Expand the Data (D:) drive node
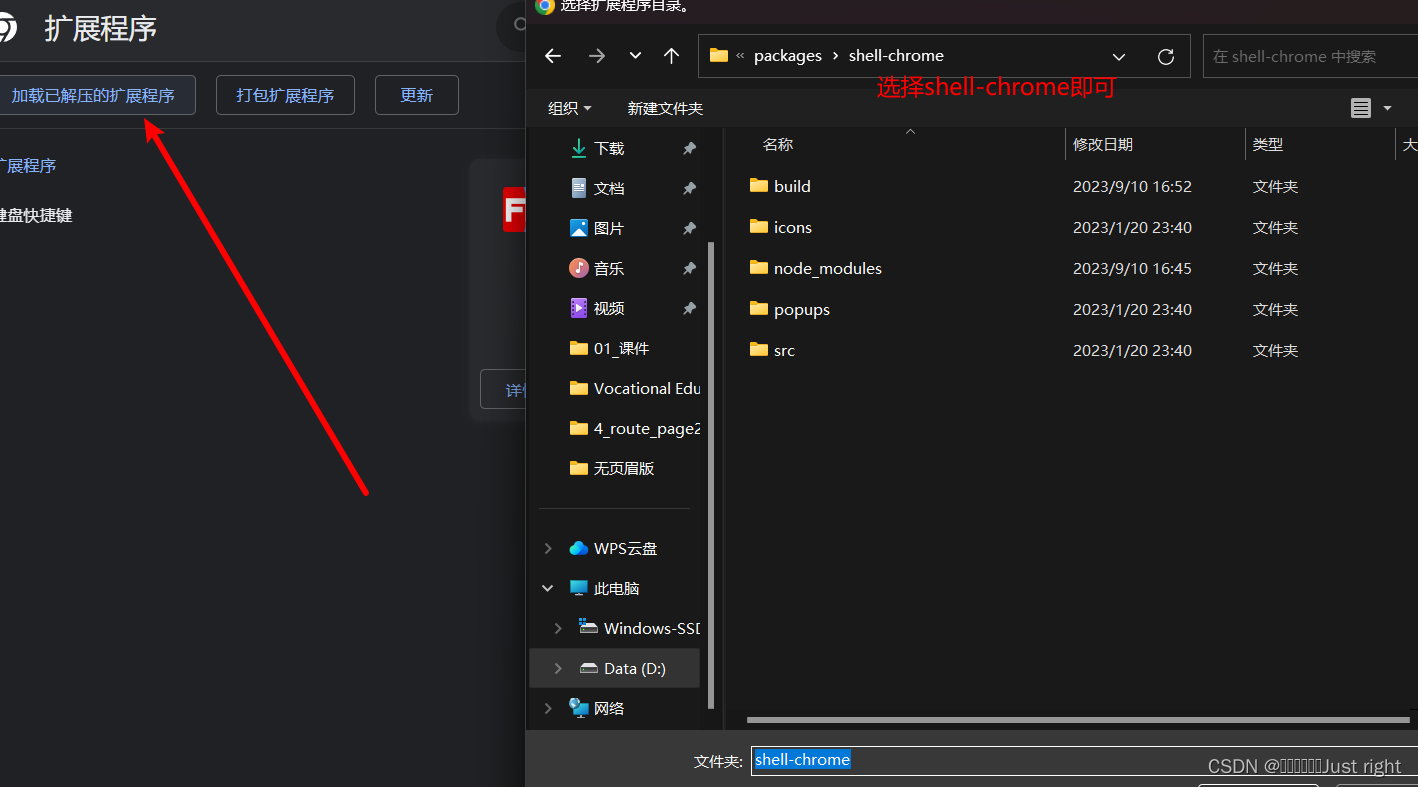The height and width of the screenshot is (787, 1418). pyautogui.click(x=558, y=668)
